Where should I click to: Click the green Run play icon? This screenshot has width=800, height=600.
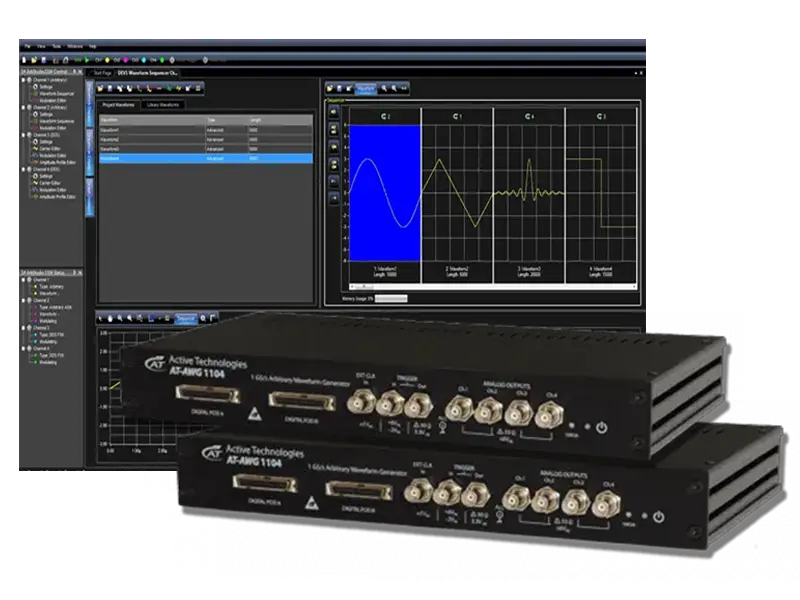pos(87,60)
